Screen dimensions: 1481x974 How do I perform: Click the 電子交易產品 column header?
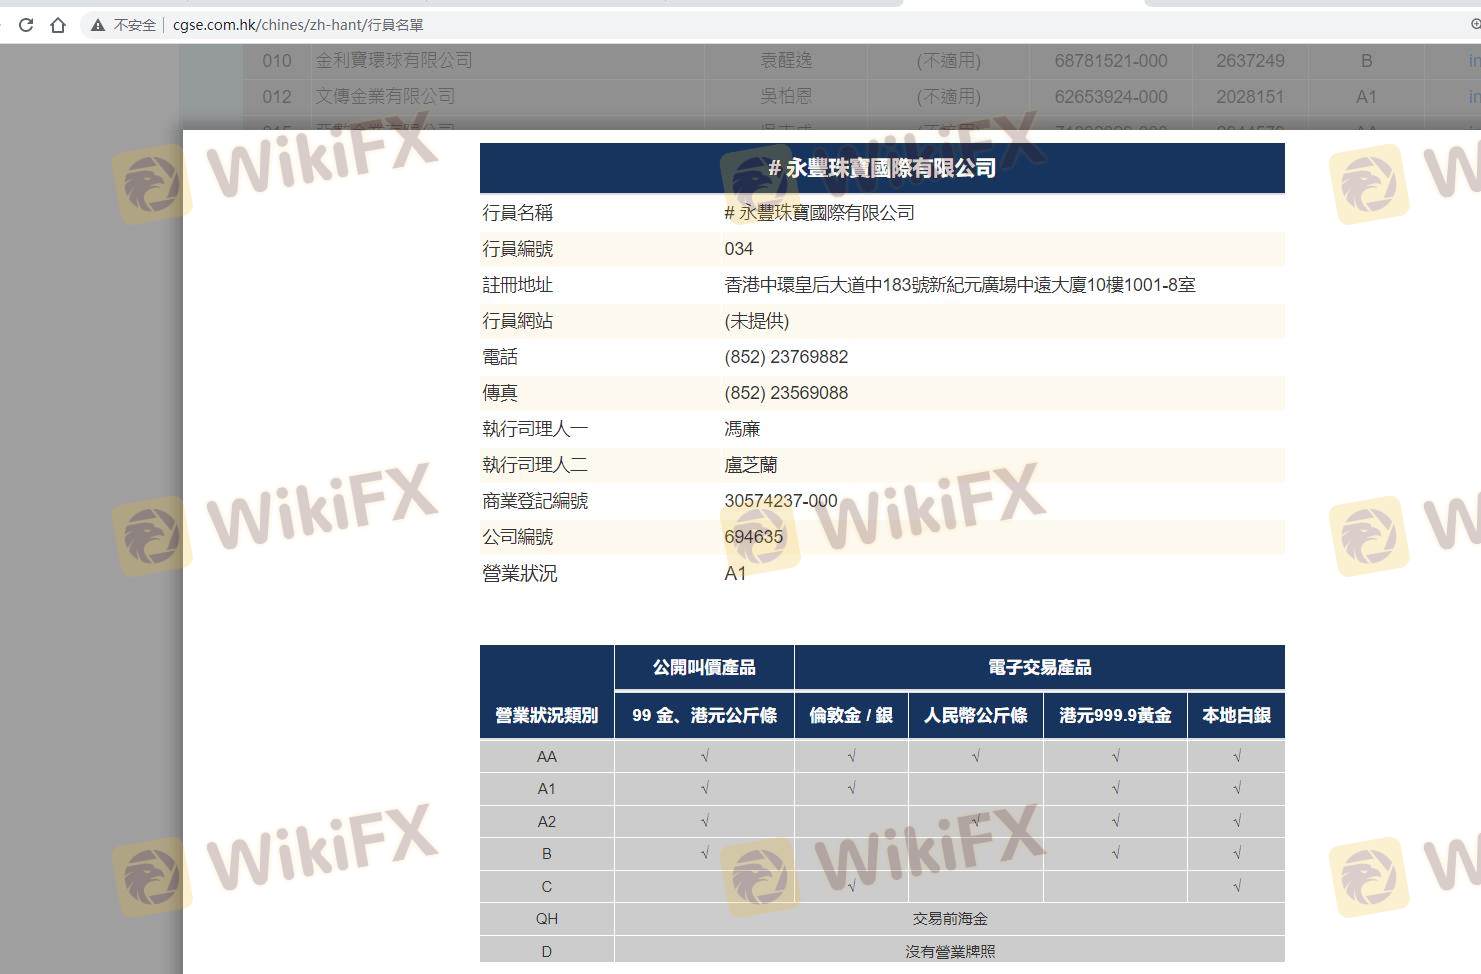point(1039,667)
